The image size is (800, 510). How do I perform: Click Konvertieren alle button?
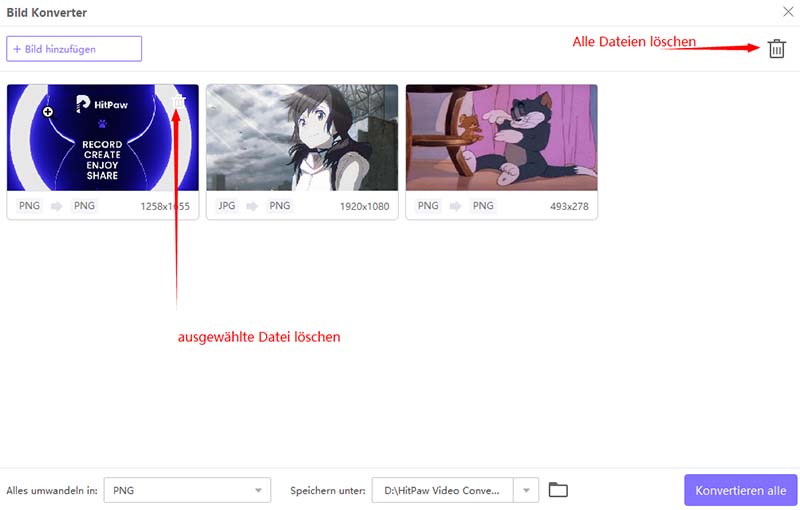point(740,490)
